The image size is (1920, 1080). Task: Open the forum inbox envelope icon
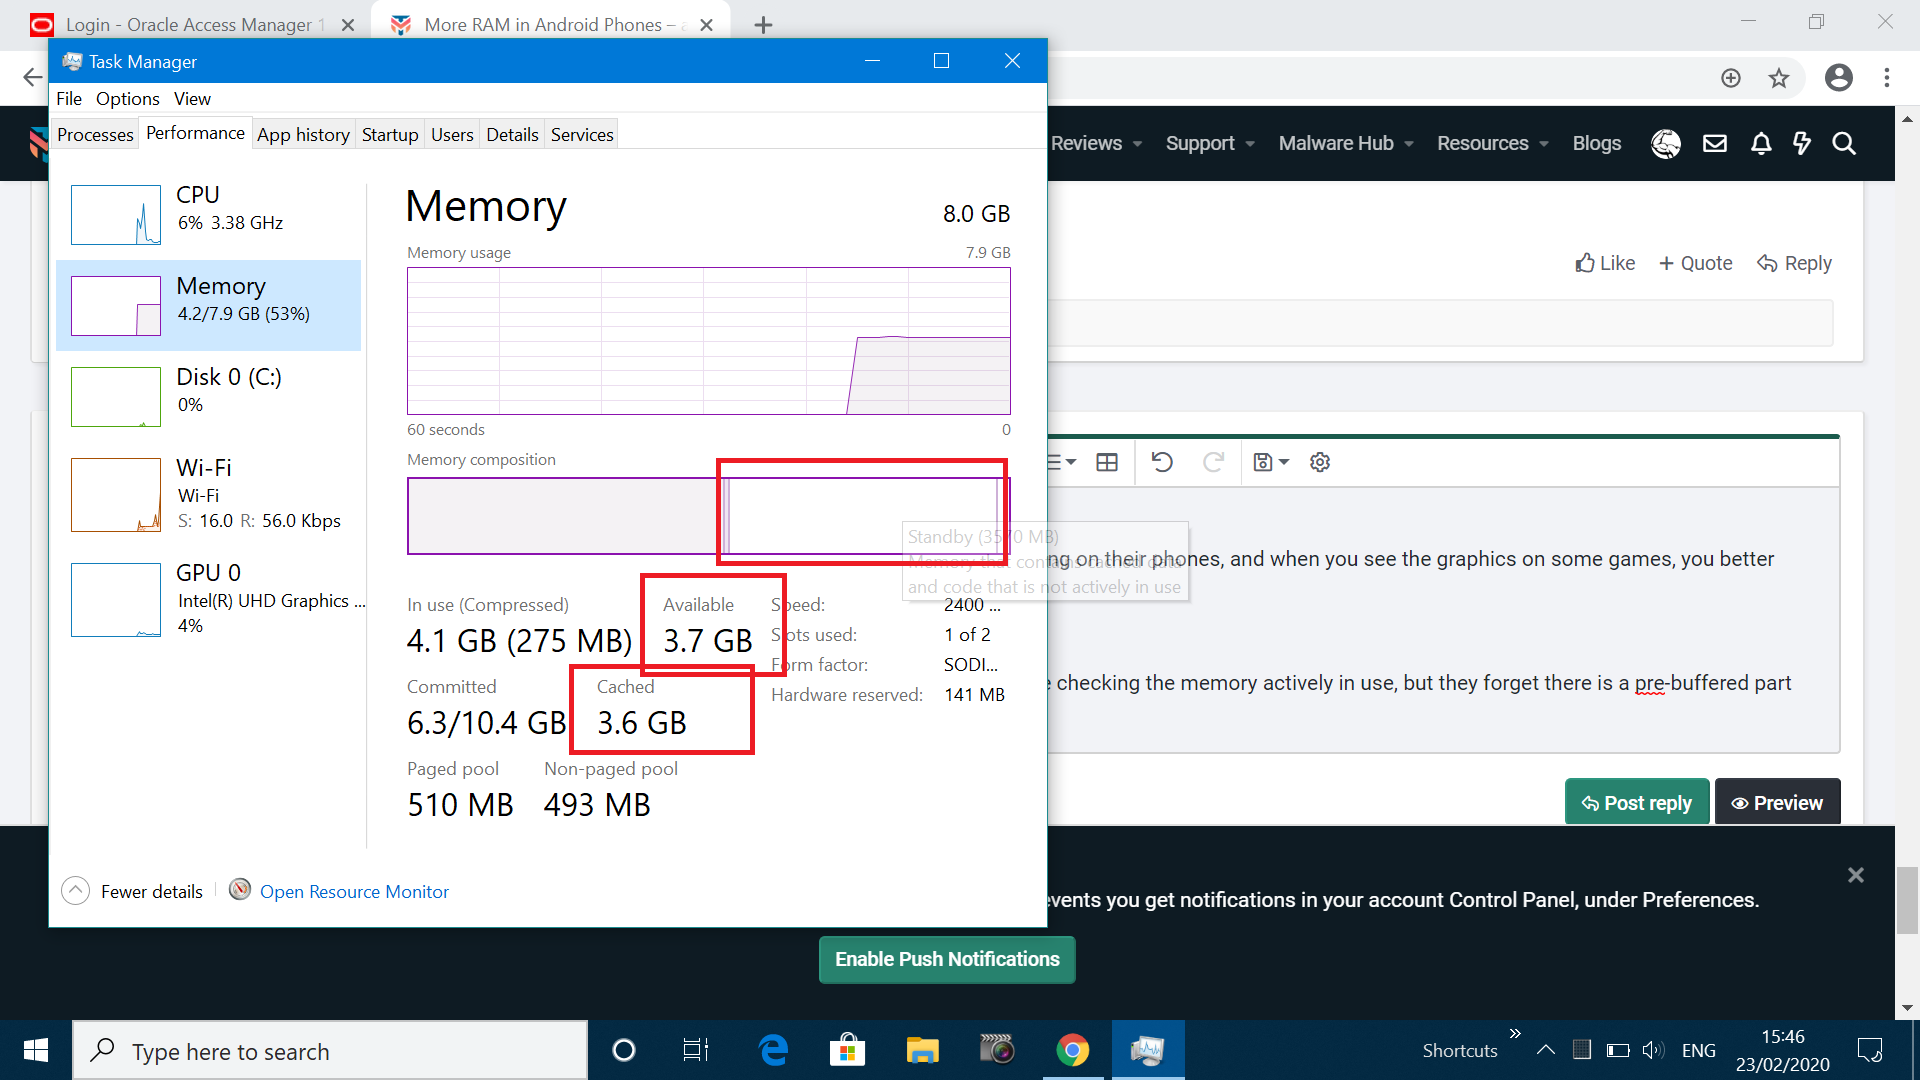pos(1715,143)
